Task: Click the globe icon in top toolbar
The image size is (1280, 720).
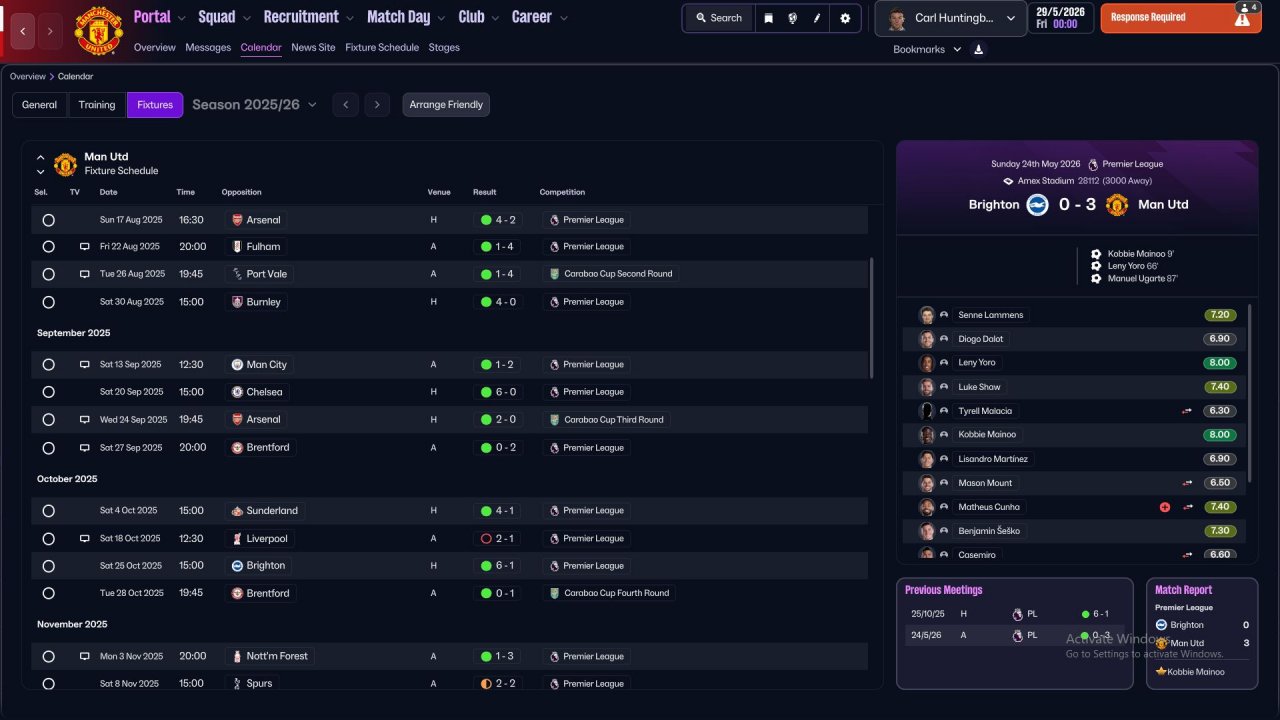Action: coord(793,18)
